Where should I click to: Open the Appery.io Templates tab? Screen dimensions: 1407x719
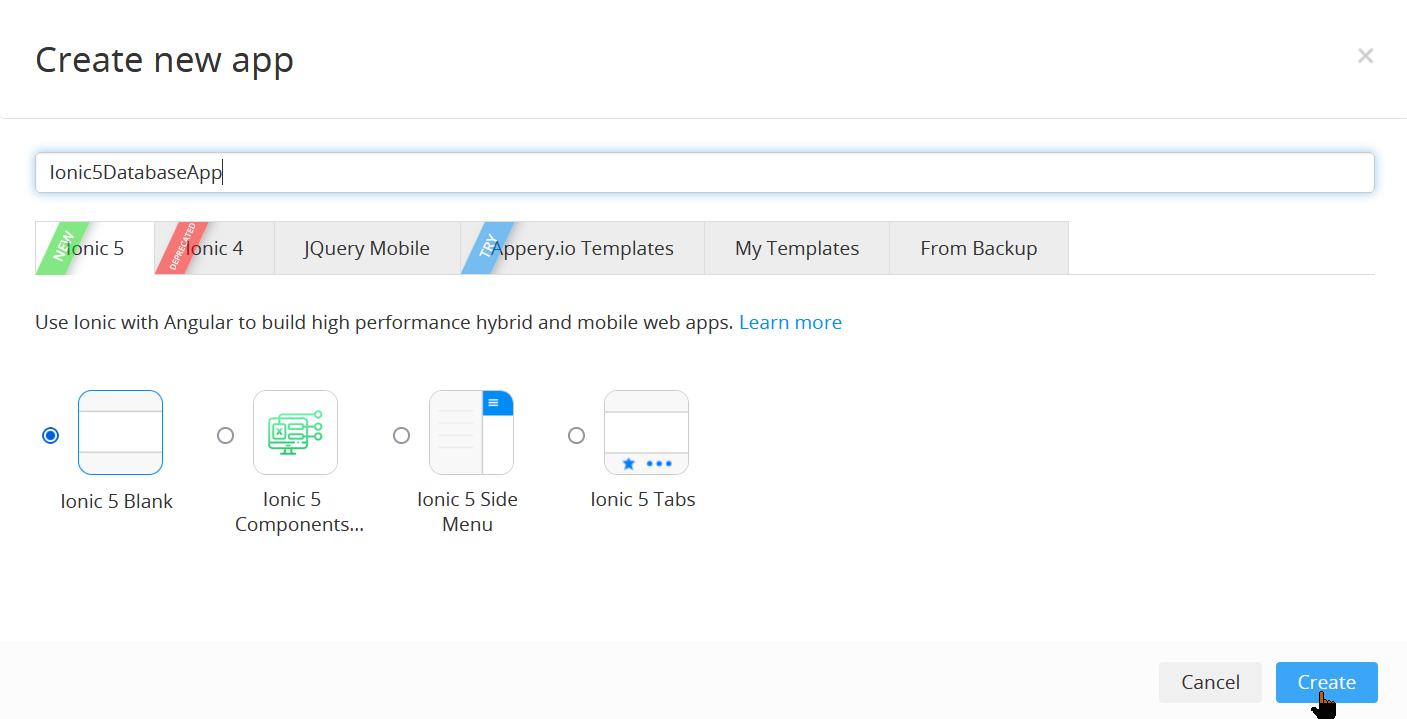point(582,248)
